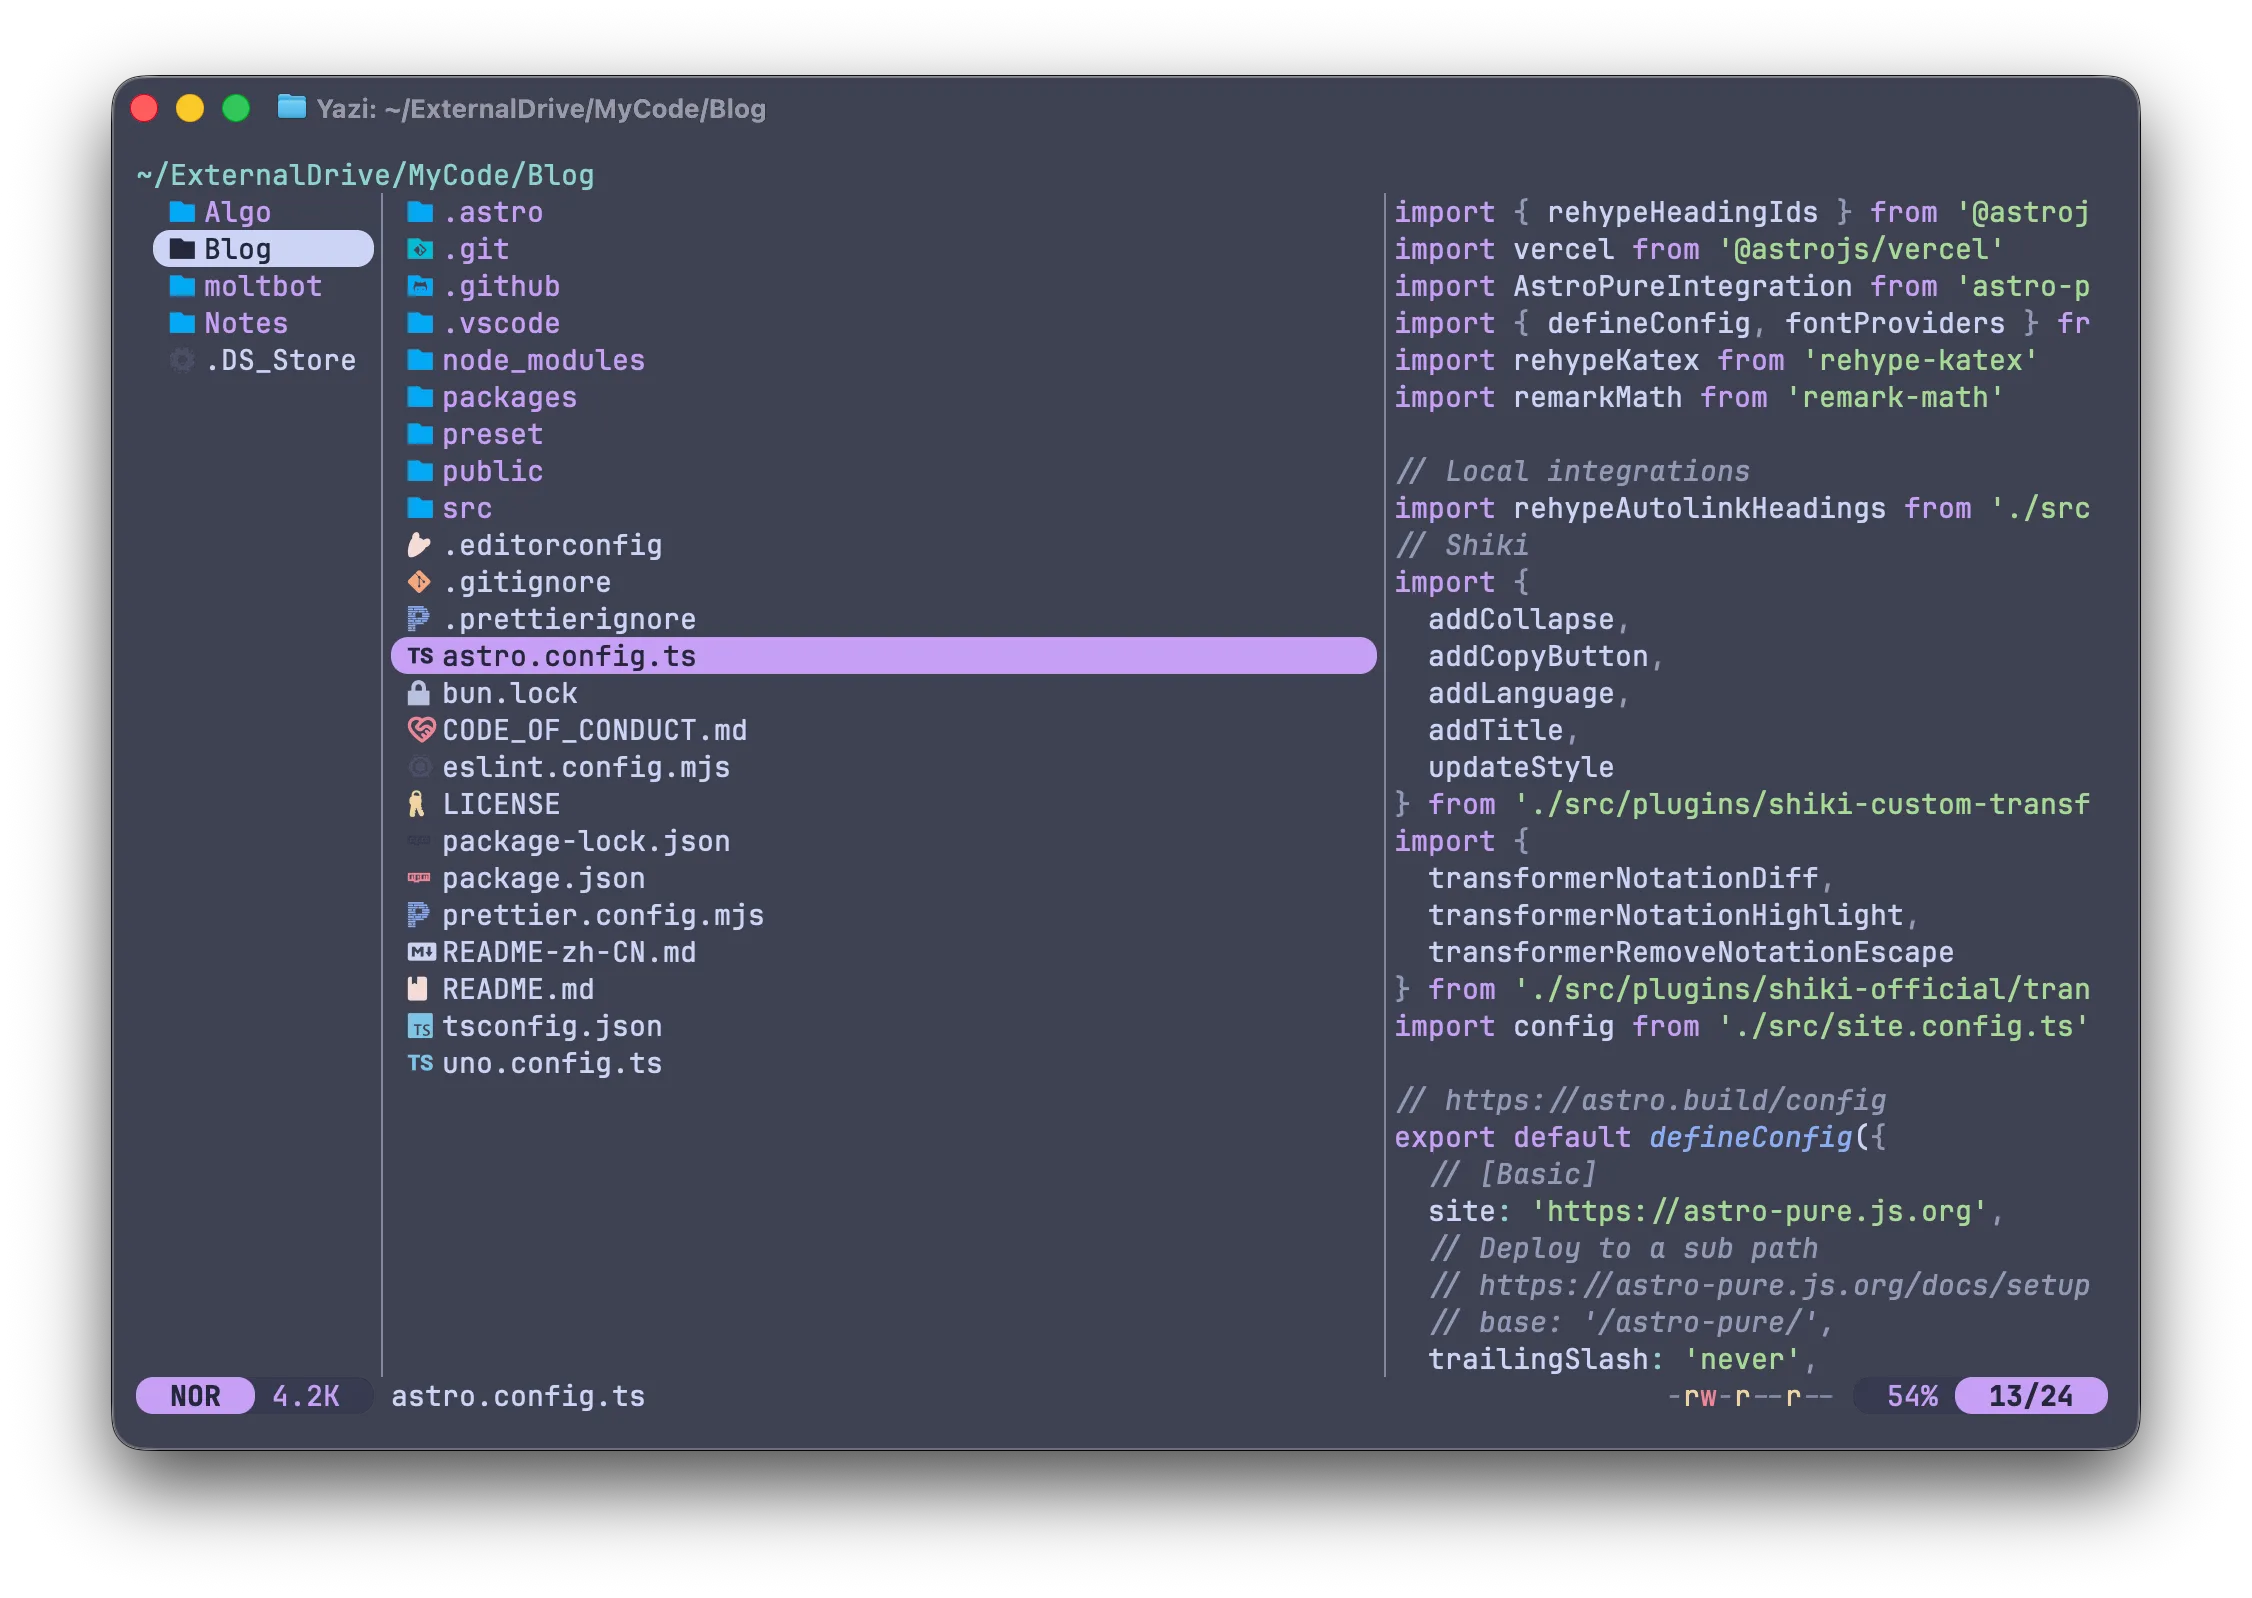Open the src directory
Viewport: 2252px width, 1598px height.
[x=467, y=508]
